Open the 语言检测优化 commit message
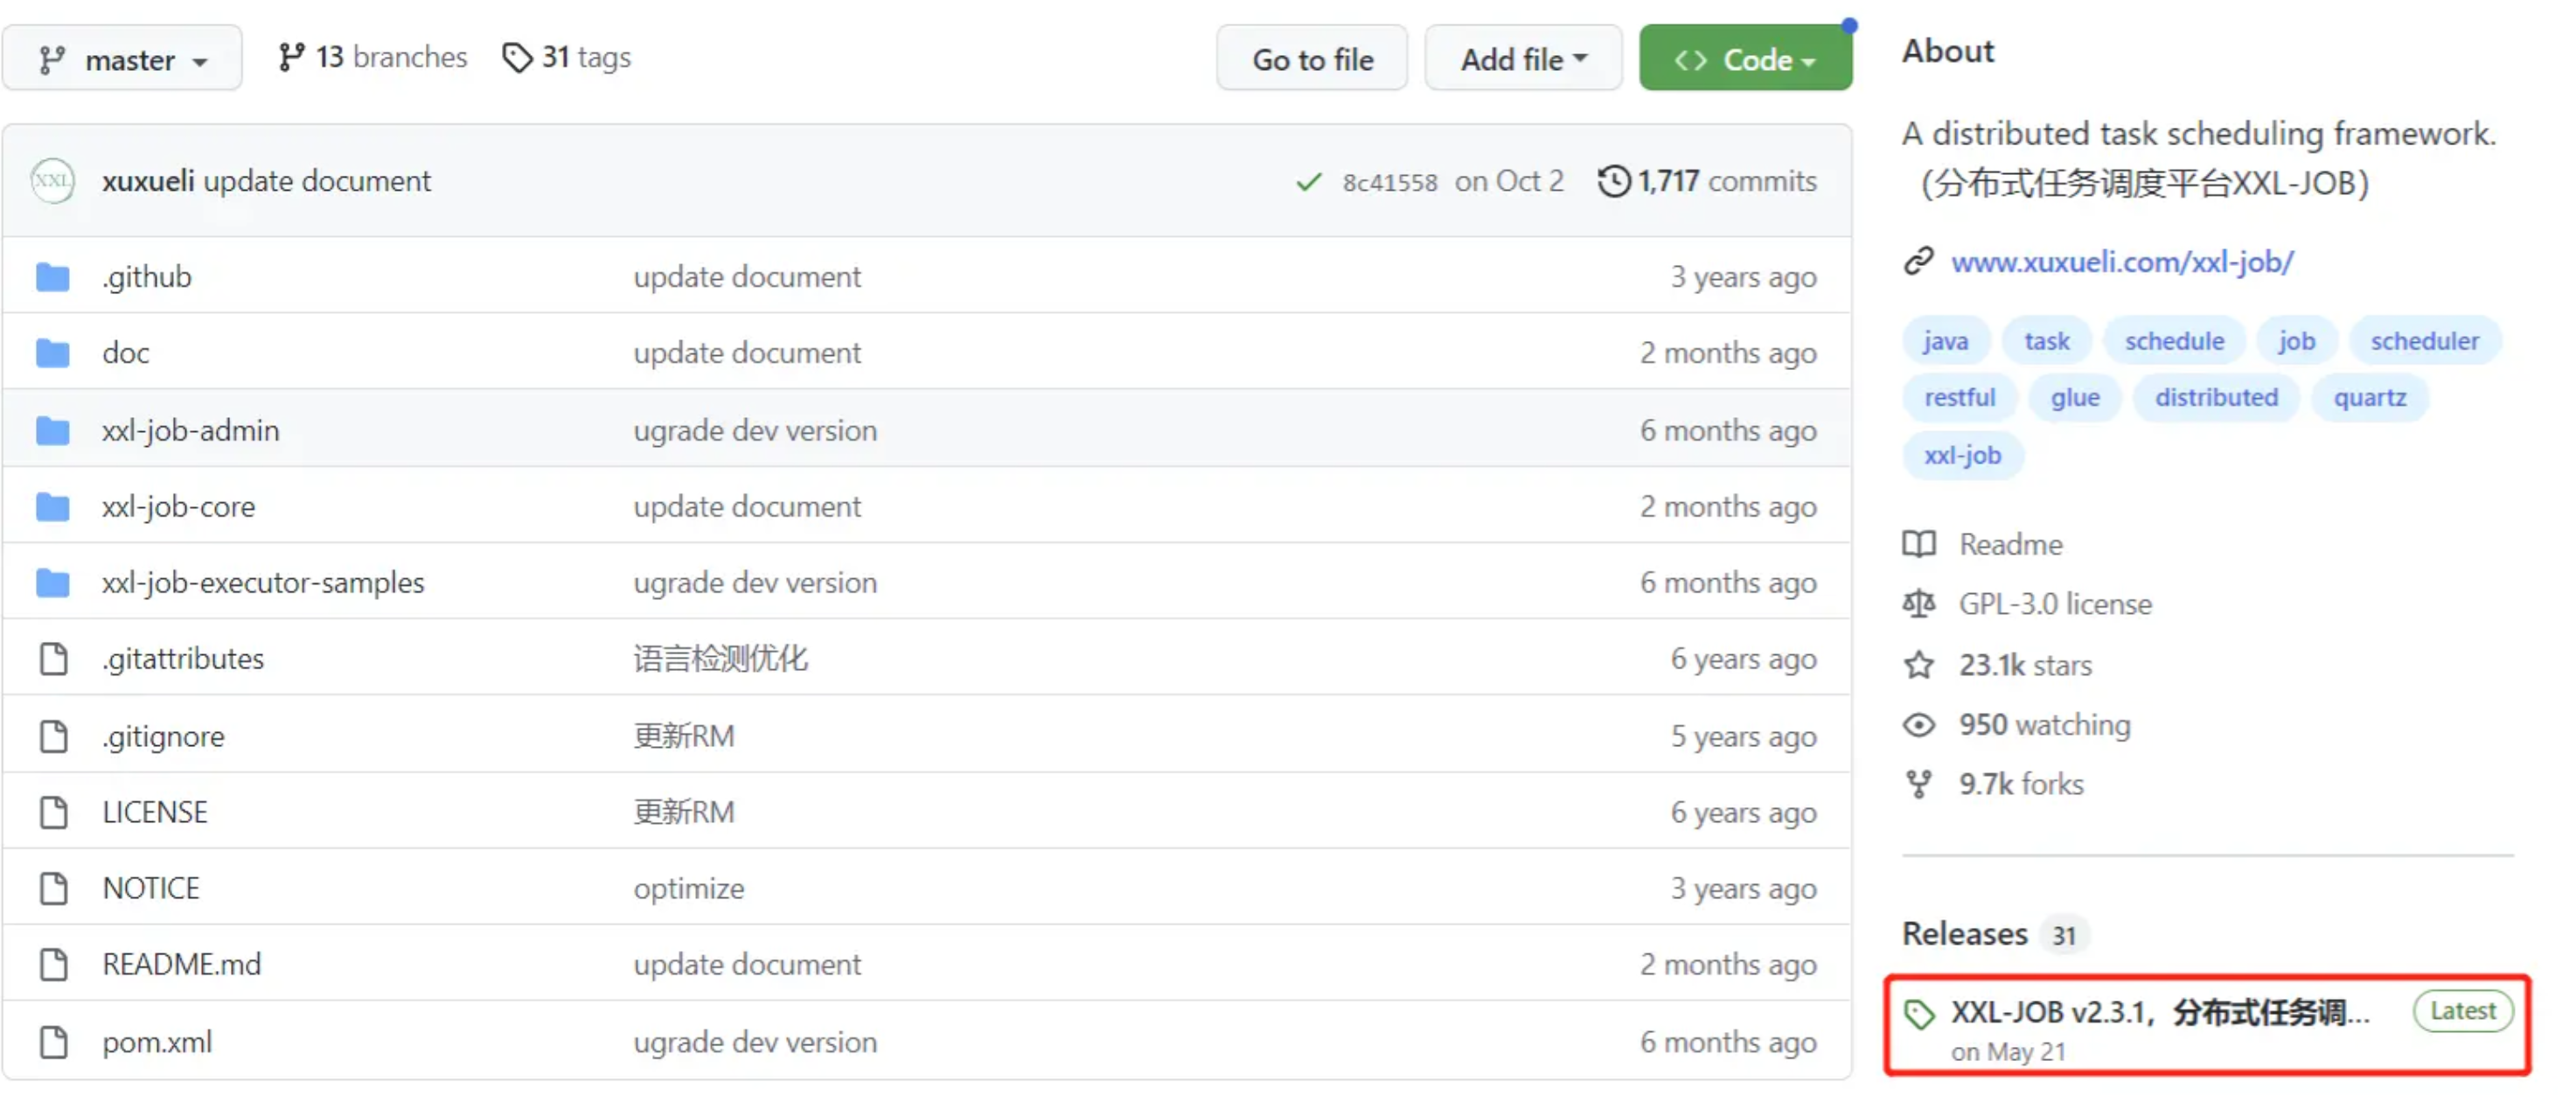2576x1103 pixels. [x=720, y=659]
